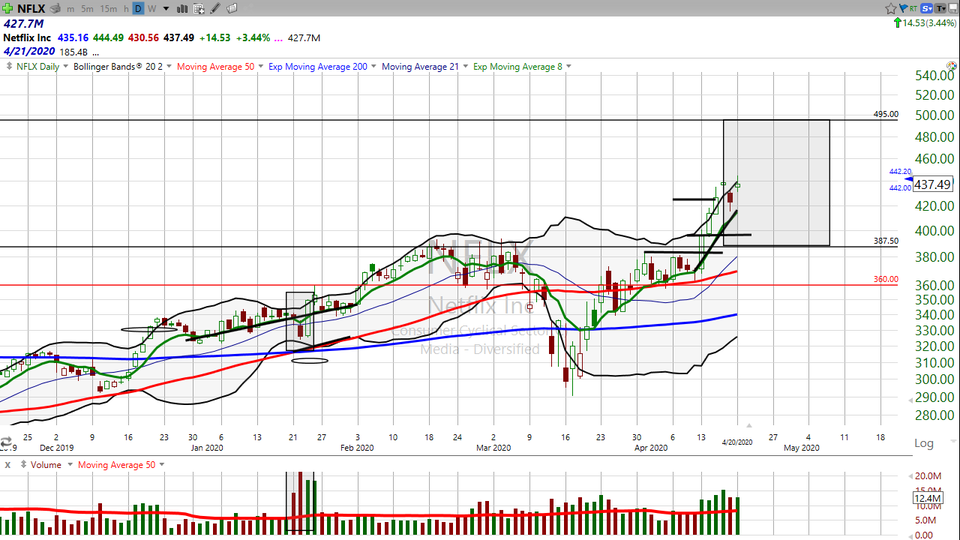Click the 387.50 horizontal line label
Image resolution: width=960 pixels, height=540 pixels.
[x=885, y=241]
